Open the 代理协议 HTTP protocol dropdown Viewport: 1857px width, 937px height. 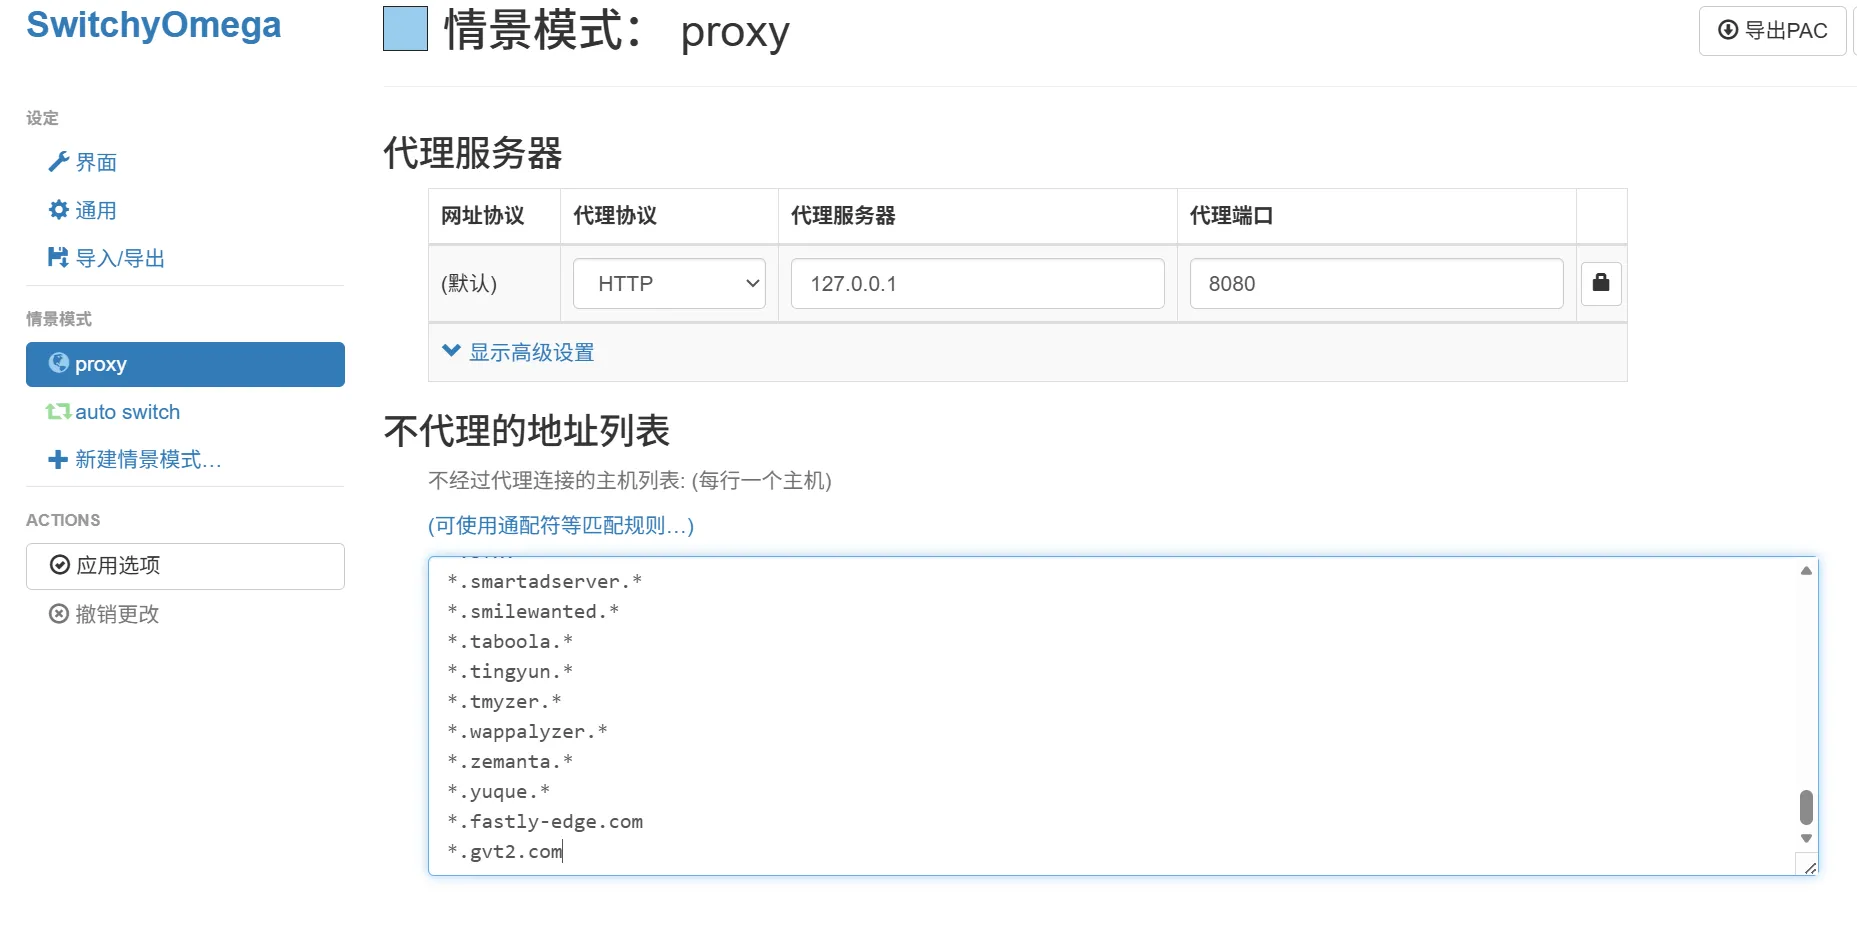click(667, 283)
